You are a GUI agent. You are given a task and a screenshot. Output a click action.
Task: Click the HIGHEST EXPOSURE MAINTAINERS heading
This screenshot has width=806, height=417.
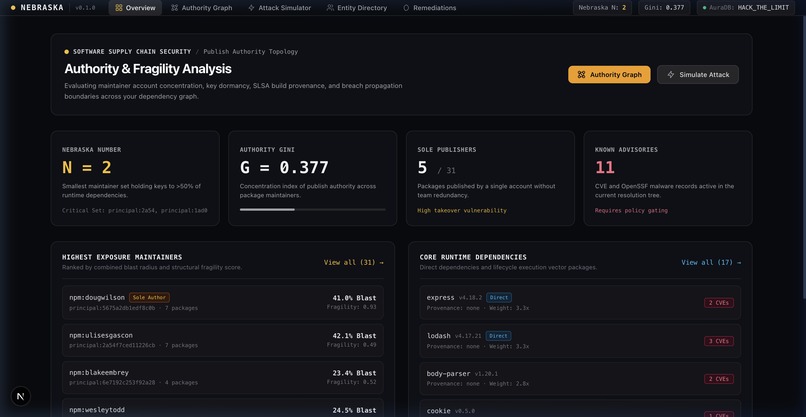coord(122,257)
